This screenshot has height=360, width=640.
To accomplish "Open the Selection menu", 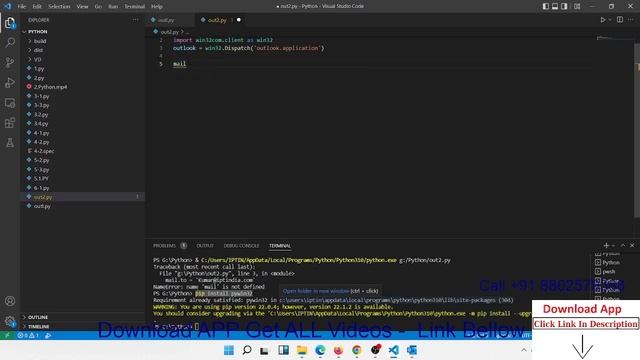I will (x=59, y=6).
